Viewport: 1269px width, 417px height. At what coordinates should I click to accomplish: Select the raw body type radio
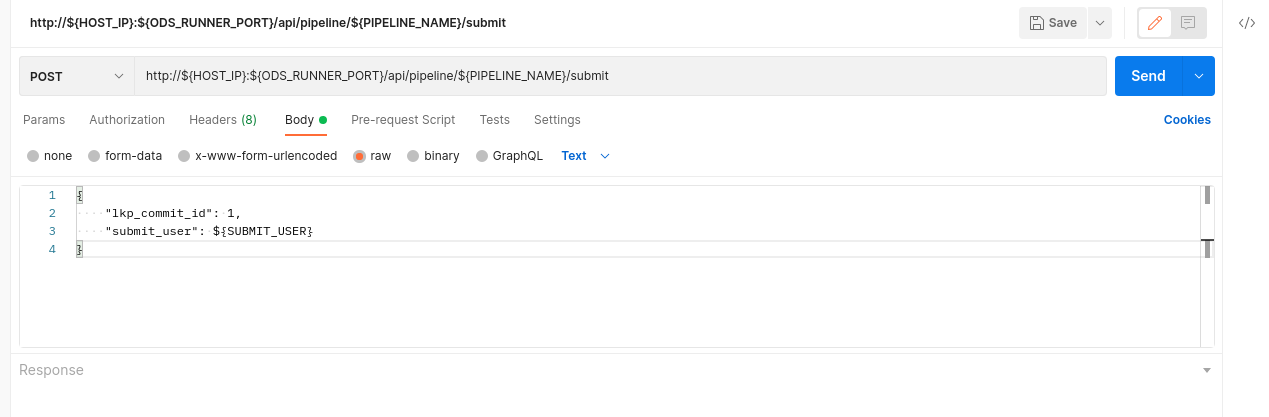[x=360, y=156]
